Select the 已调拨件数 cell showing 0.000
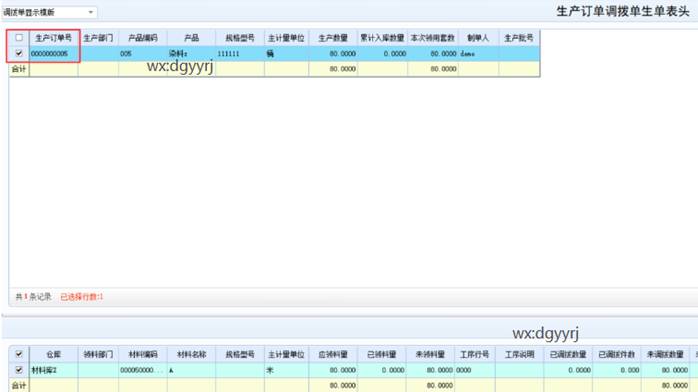Viewport: 698px width, 392px height. [617, 370]
